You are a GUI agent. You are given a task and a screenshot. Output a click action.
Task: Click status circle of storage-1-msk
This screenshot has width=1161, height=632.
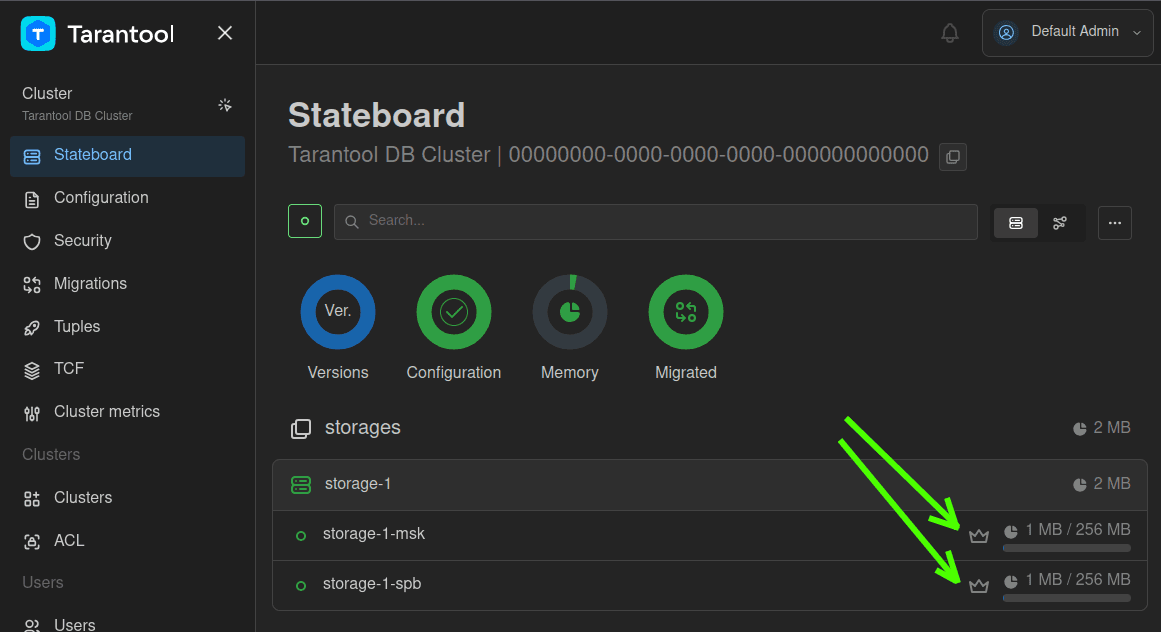click(301, 536)
